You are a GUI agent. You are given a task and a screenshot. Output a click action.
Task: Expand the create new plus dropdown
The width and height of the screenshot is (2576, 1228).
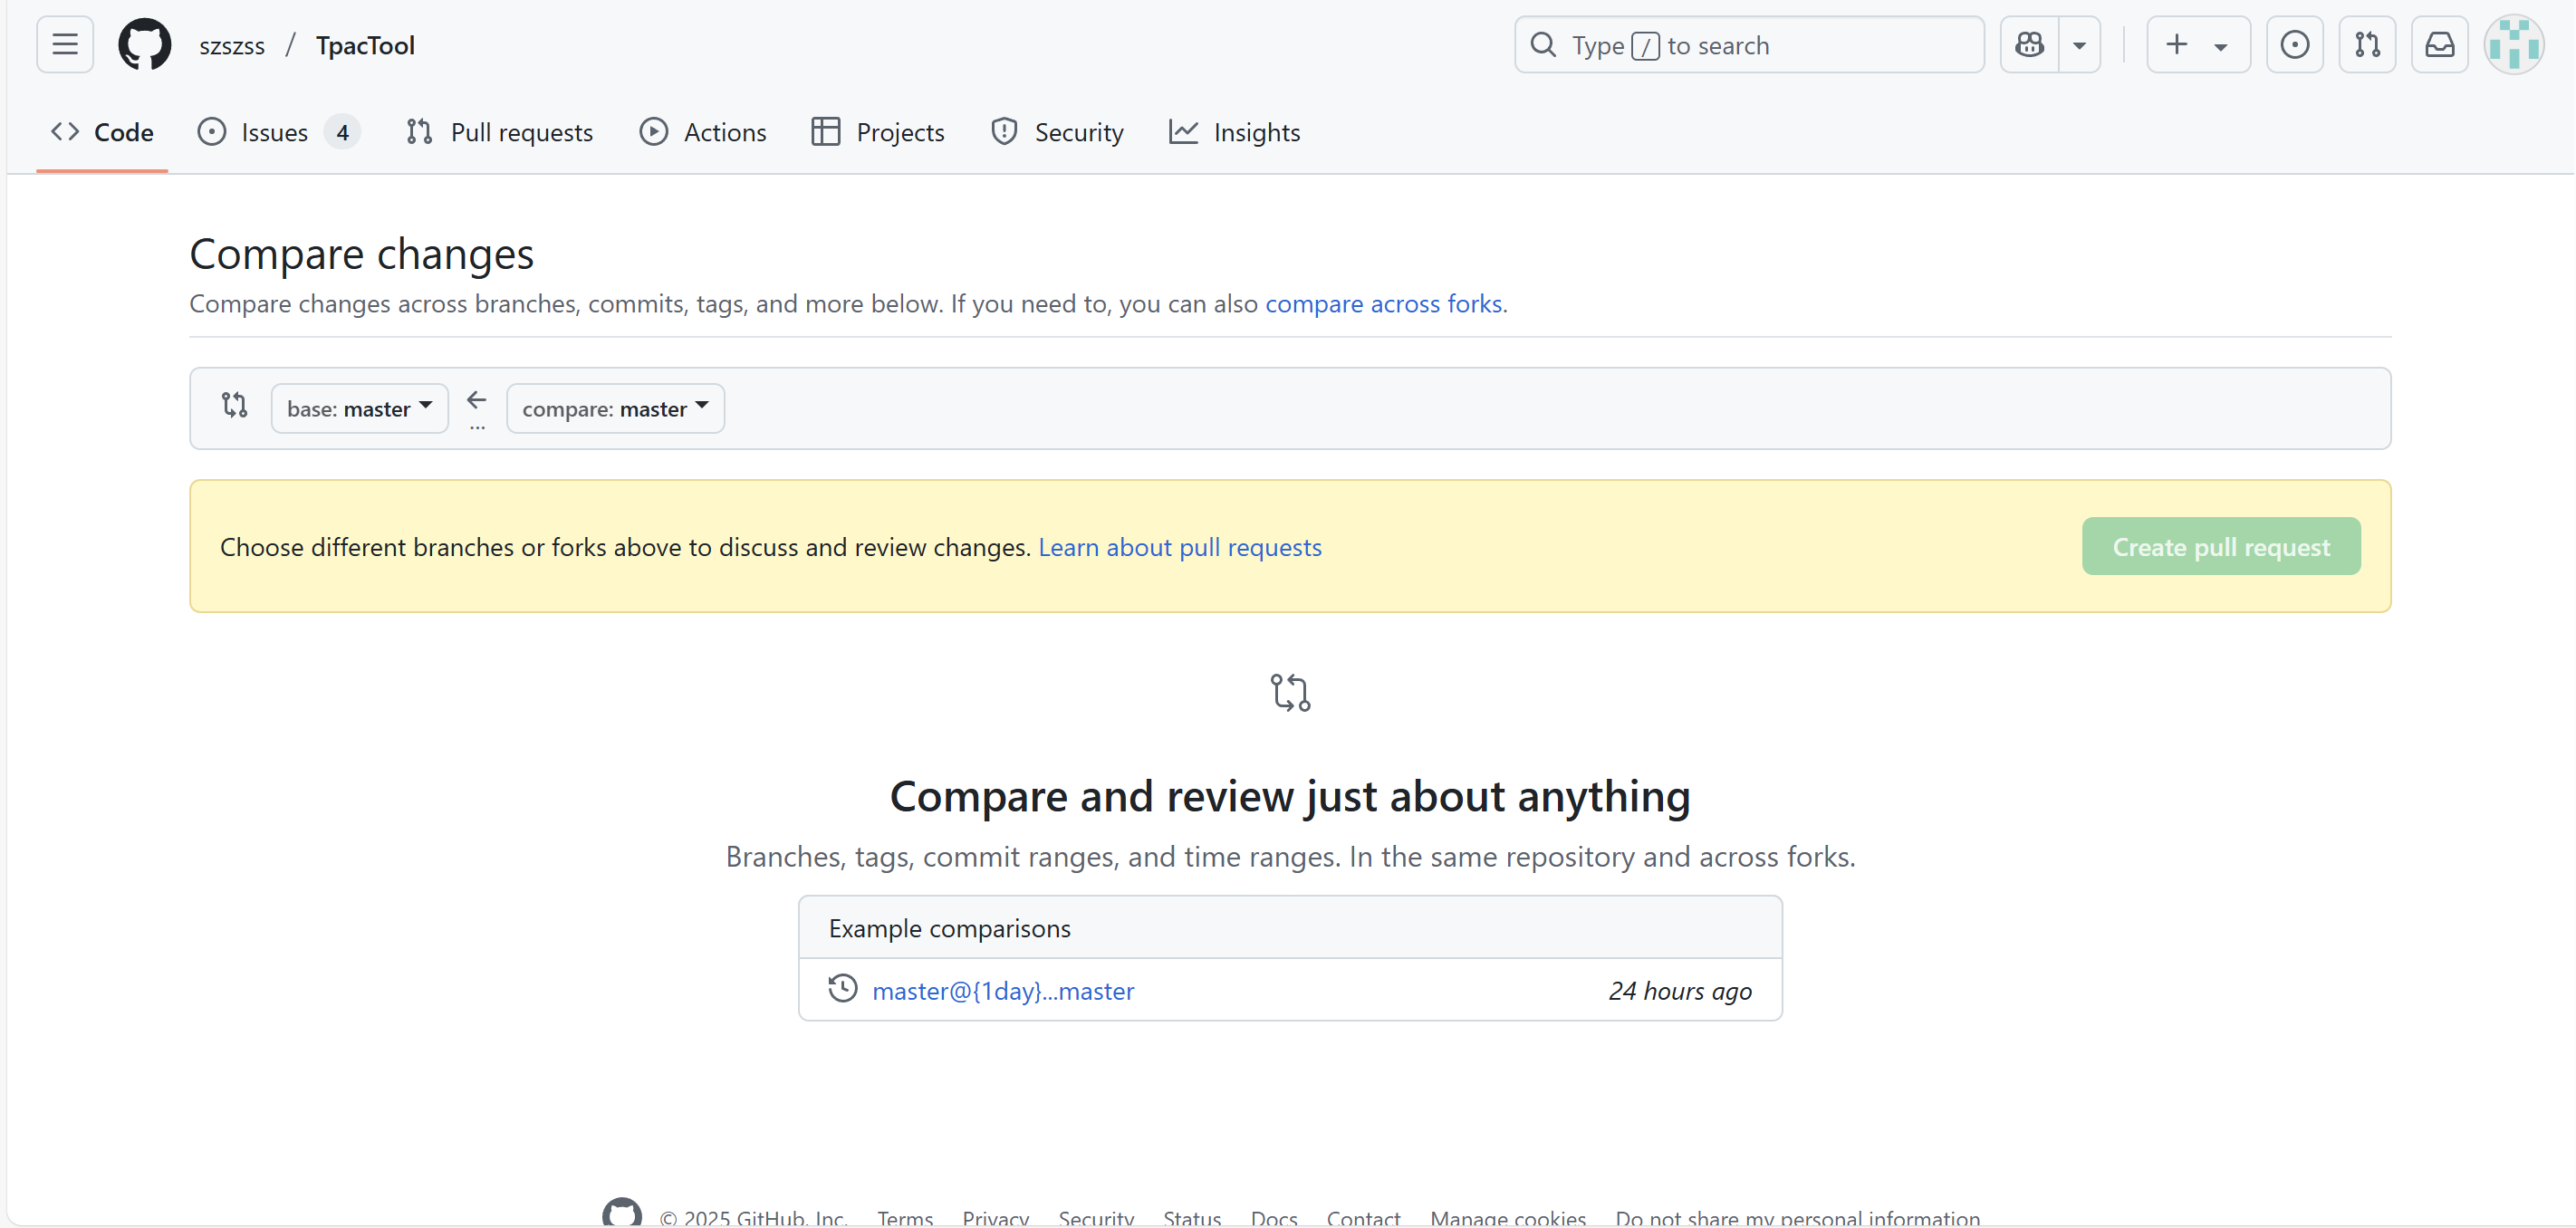(2197, 45)
